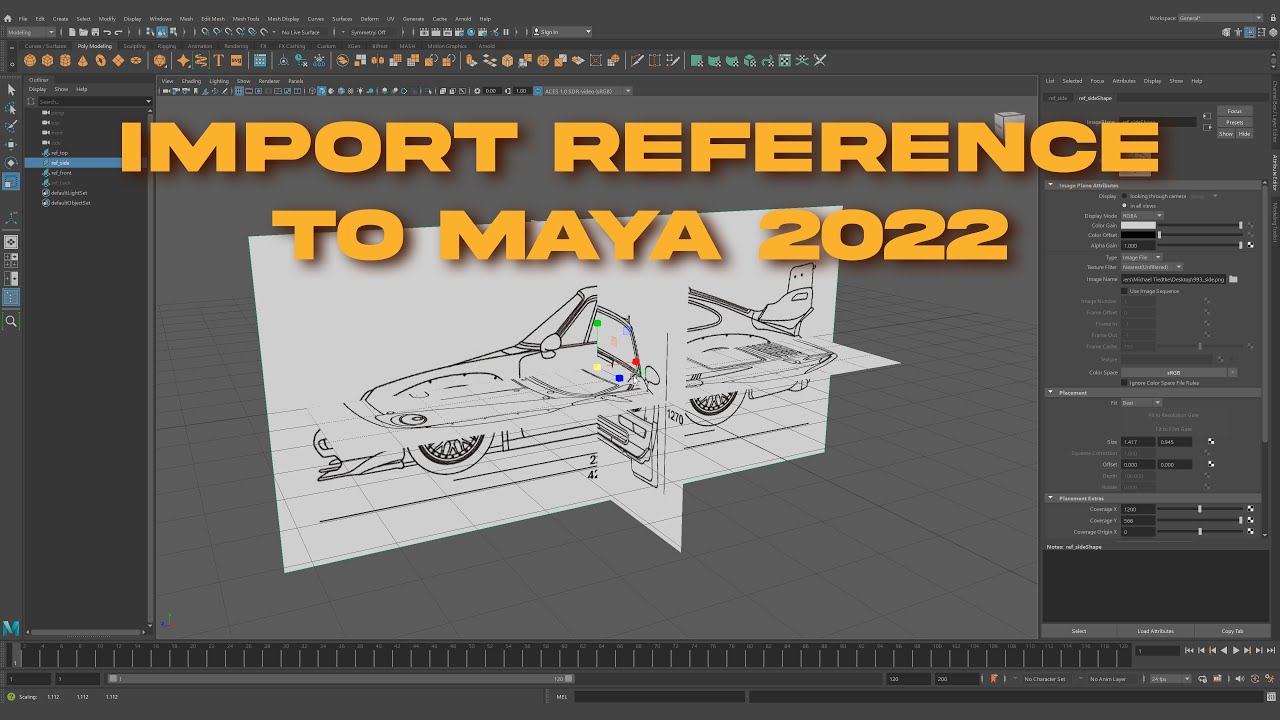Open the ACES 1.0 SDR-video view transform dropdown

point(586,91)
